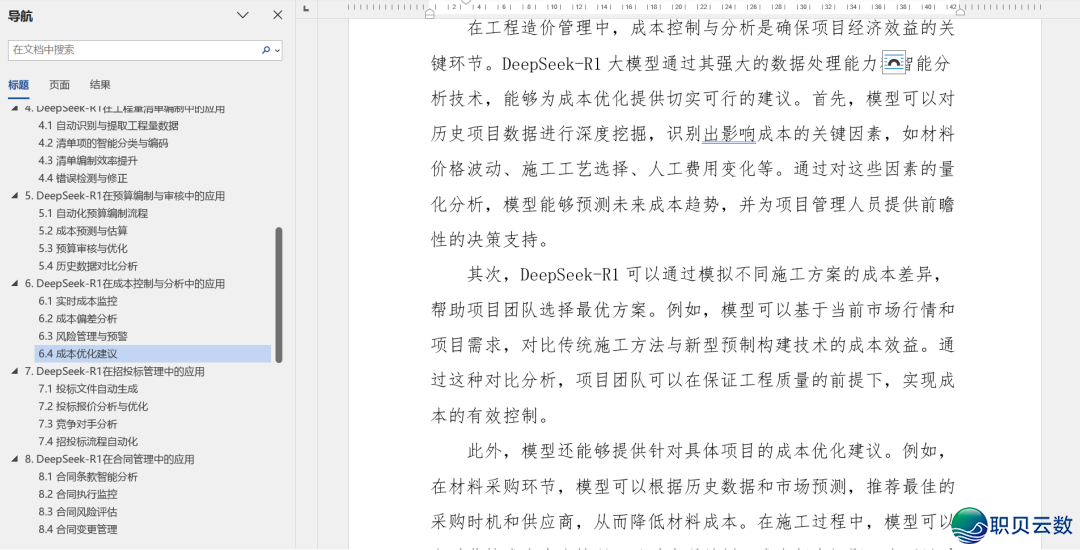Click text 在工程造价管理中 at page top
The image size is (1080, 550).
(x=539, y=28)
